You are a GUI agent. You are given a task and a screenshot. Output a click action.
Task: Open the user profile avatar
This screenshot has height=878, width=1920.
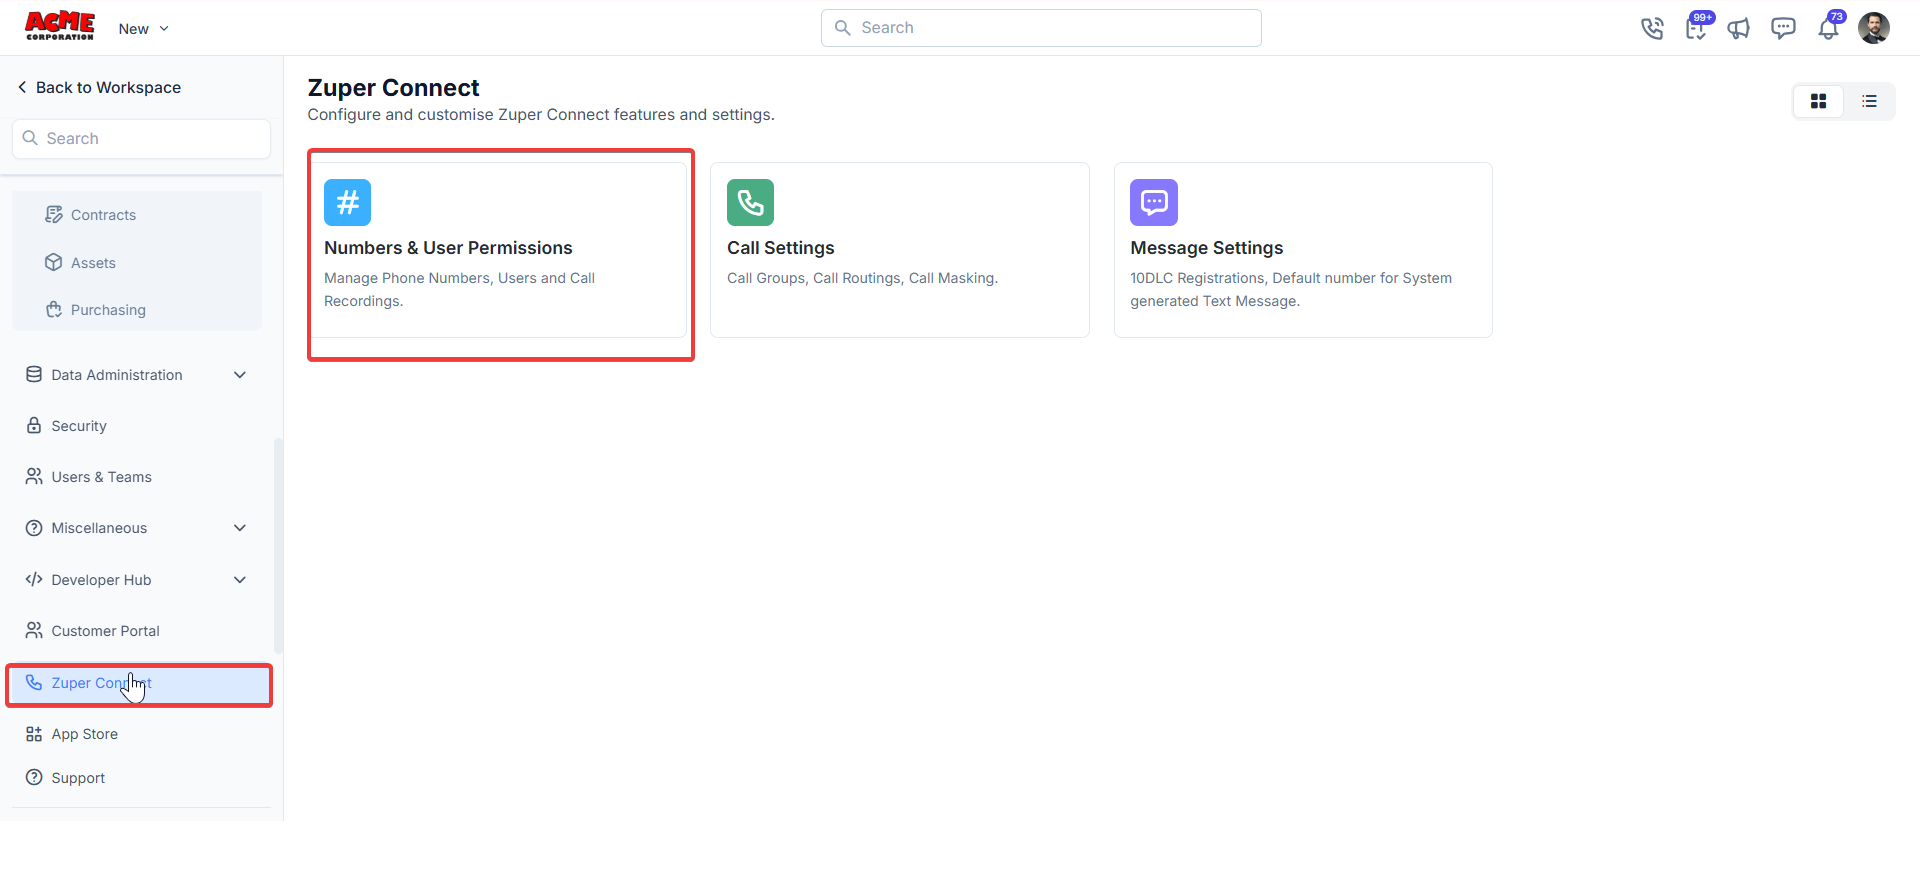pos(1874,28)
